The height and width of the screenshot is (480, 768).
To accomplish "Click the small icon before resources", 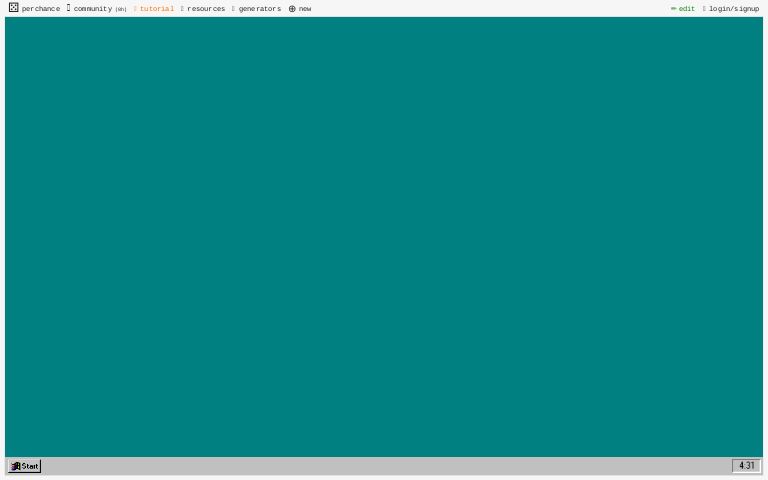I will (x=182, y=9).
